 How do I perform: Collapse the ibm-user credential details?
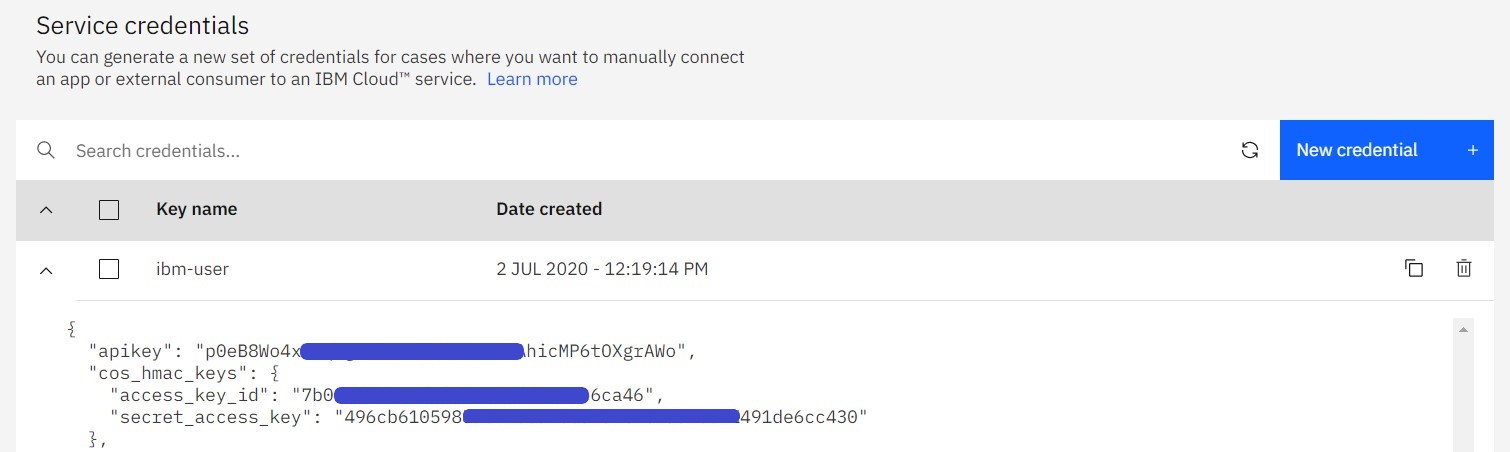point(45,269)
